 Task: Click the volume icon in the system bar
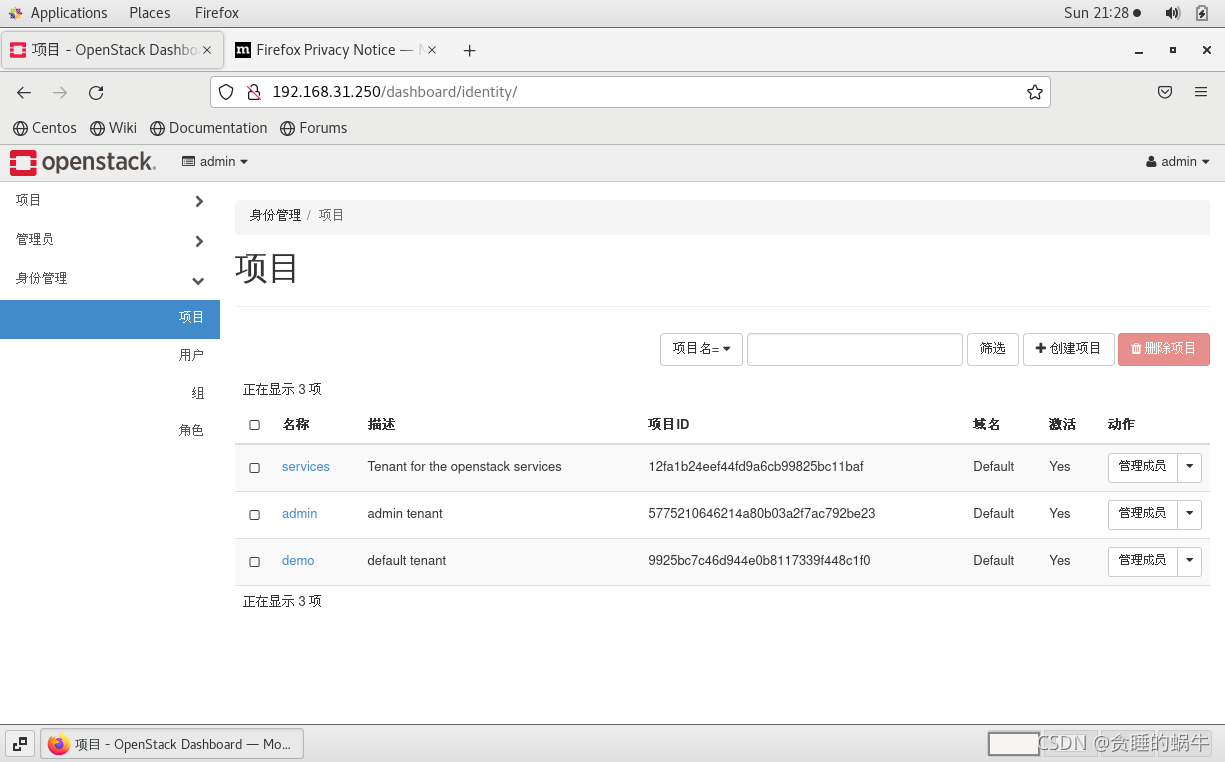(x=1172, y=13)
